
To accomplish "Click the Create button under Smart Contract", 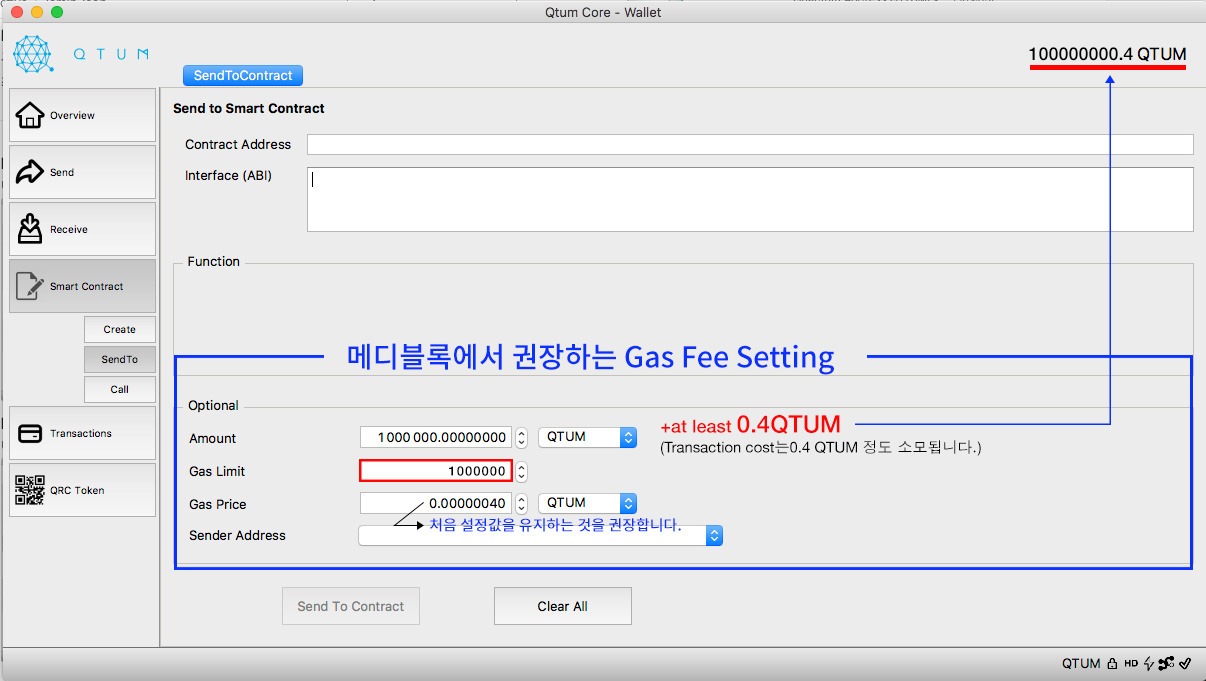I will coord(119,329).
